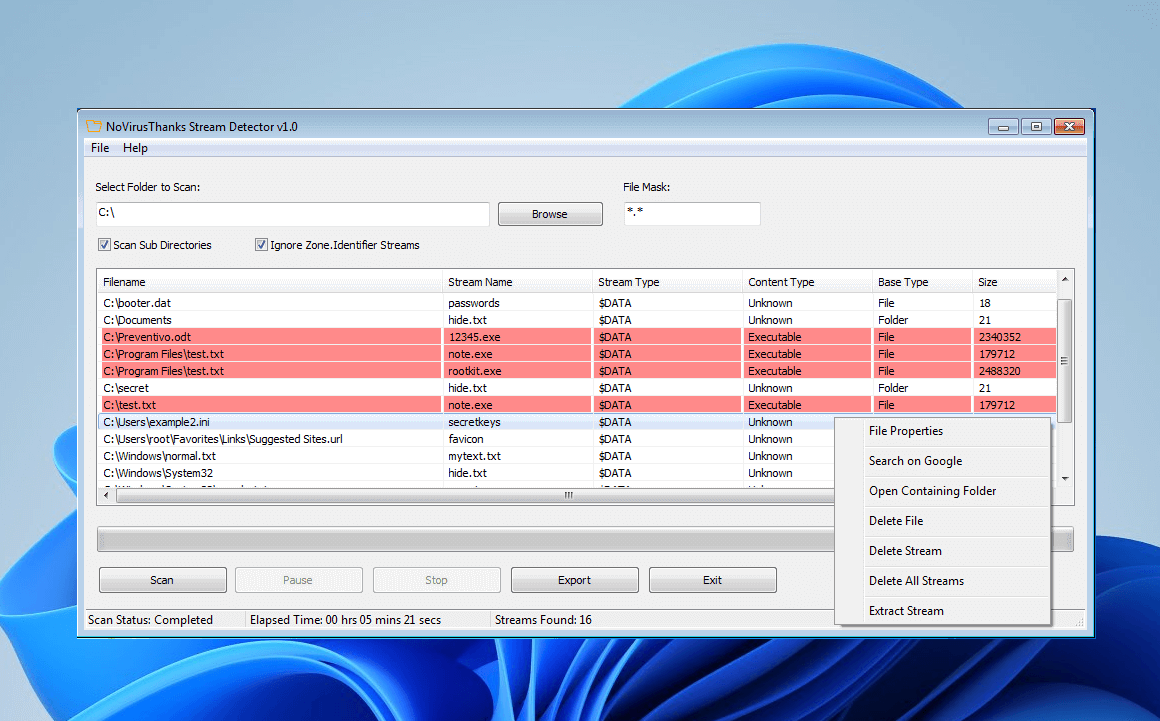Open the File menu
This screenshot has width=1160, height=721.
[100, 148]
